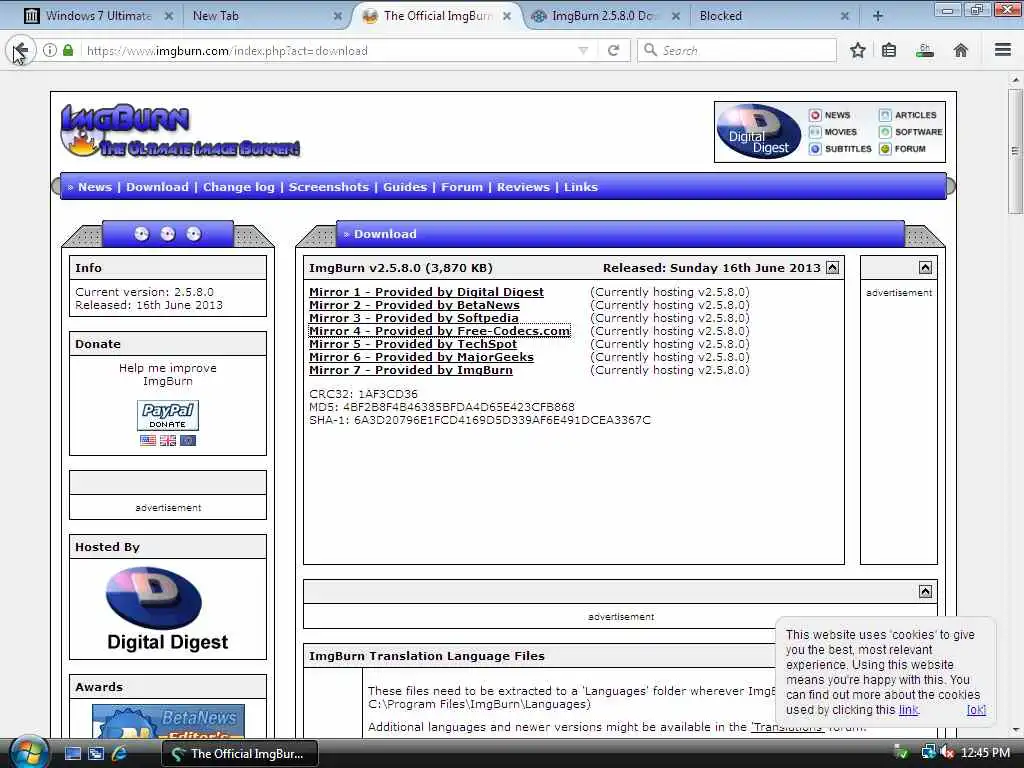Open the Digital Digest MOVIES link
1024x768 pixels.
coord(833,132)
